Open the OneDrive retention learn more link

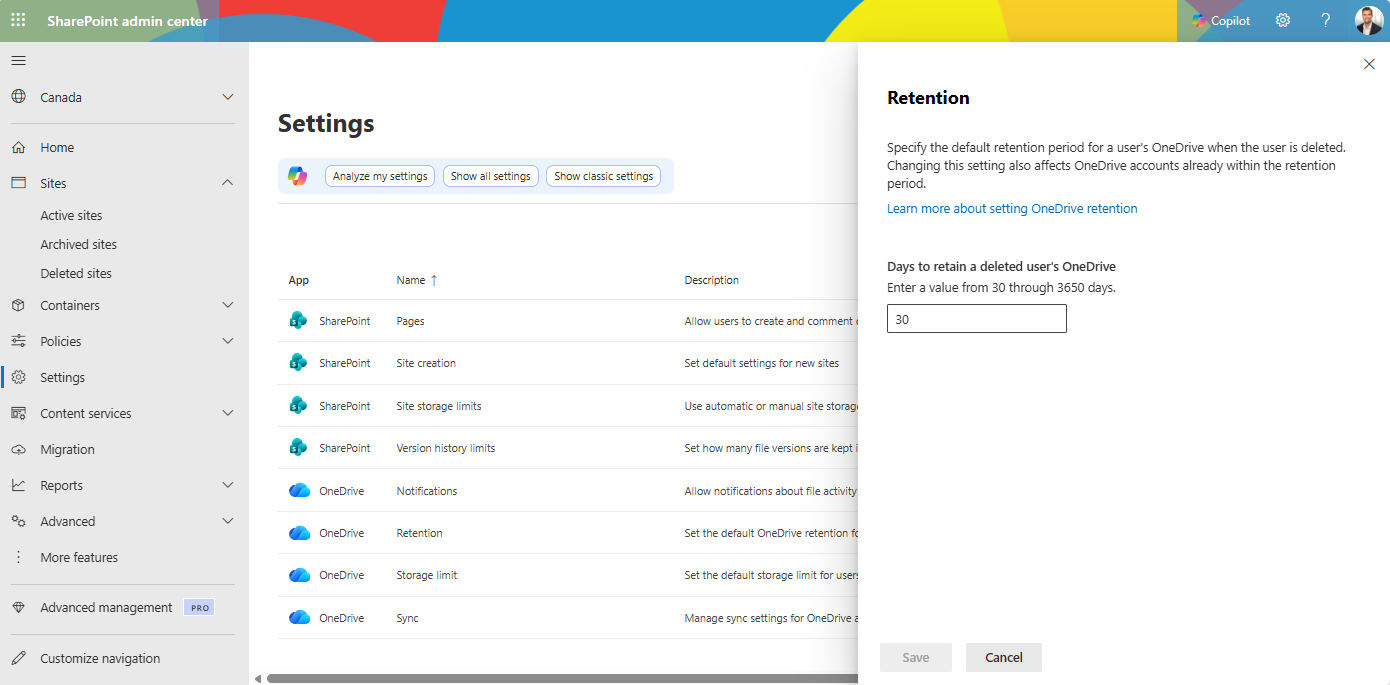pos(1012,208)
